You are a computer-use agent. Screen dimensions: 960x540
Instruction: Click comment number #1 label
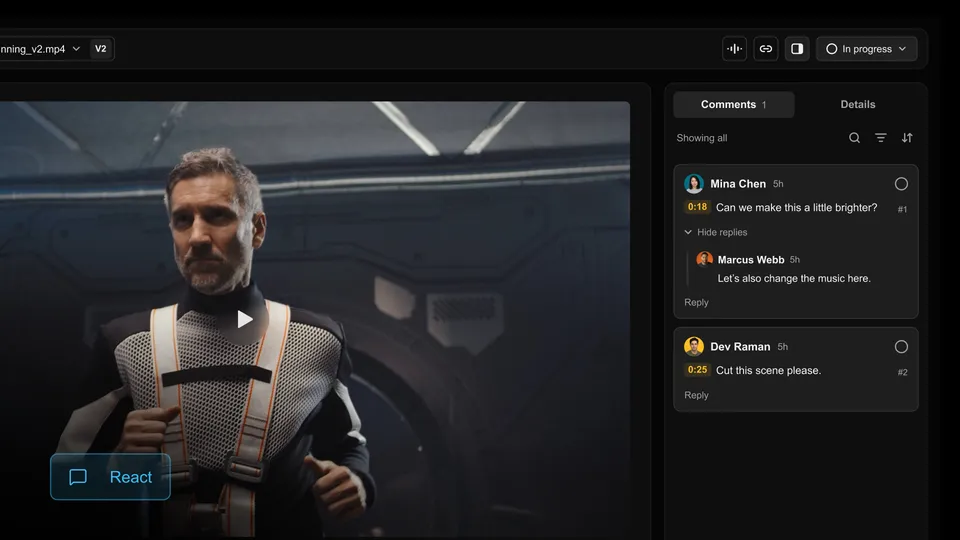pyautogui.click(x=902, y=209)
